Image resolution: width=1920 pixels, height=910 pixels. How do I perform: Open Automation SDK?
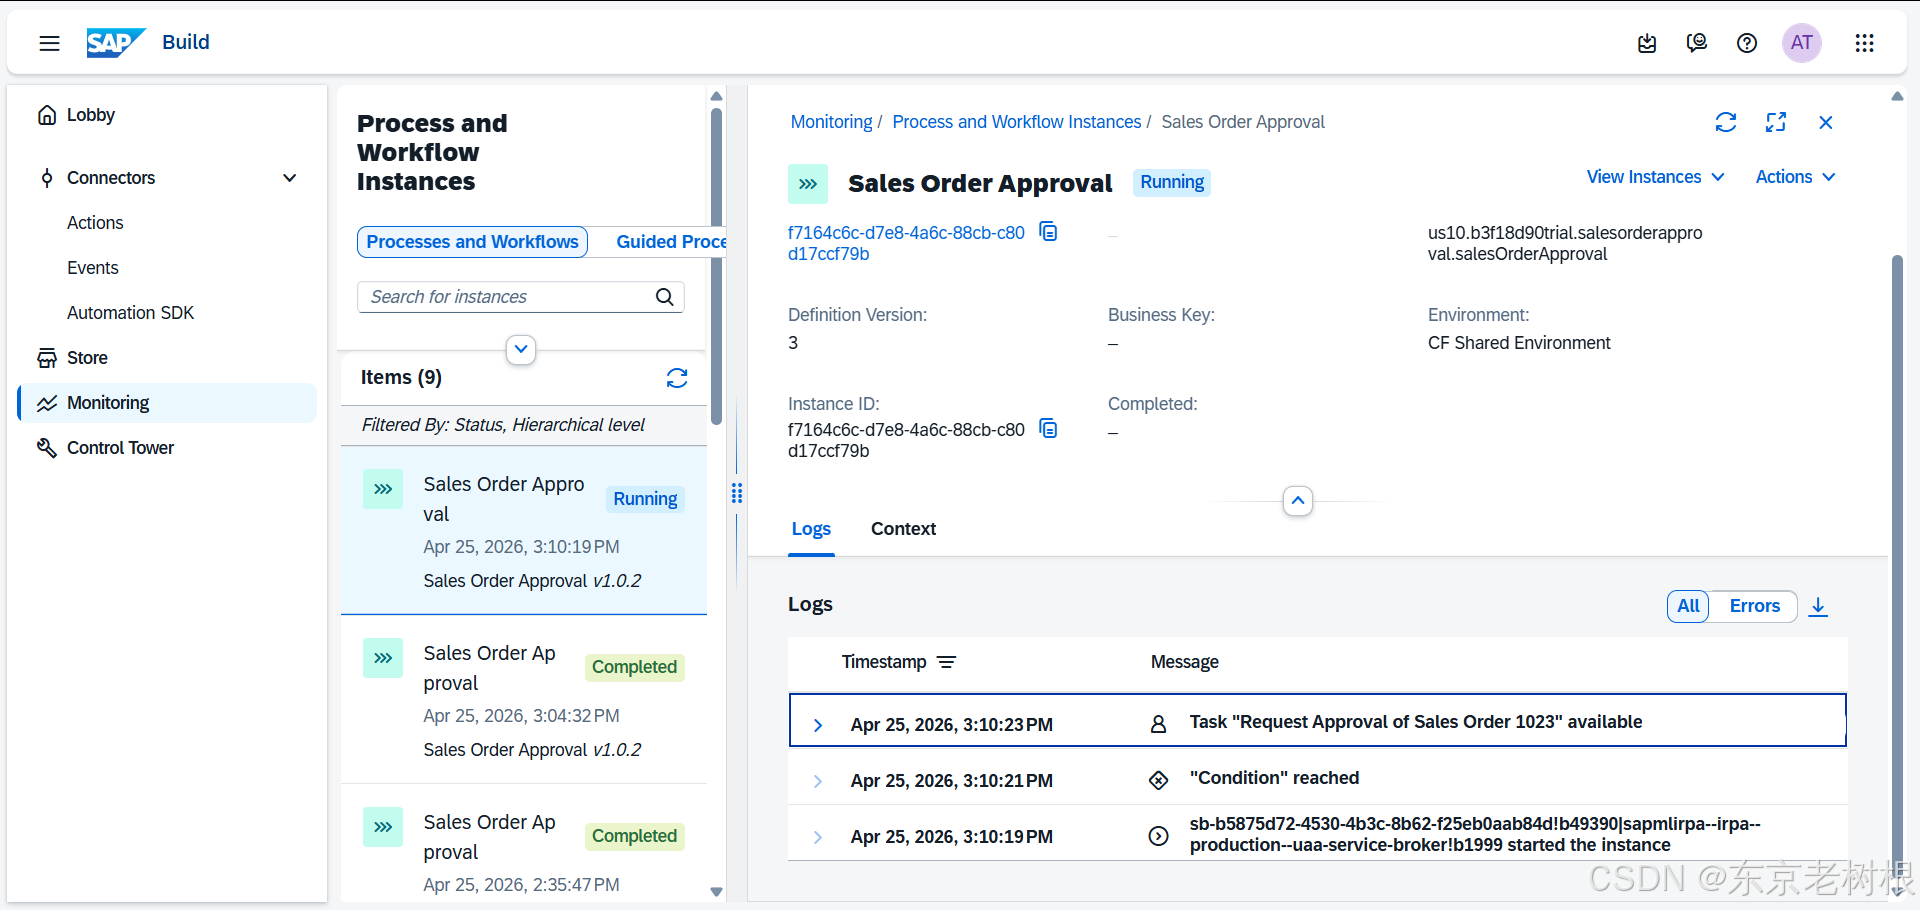(x=131, y=313)
